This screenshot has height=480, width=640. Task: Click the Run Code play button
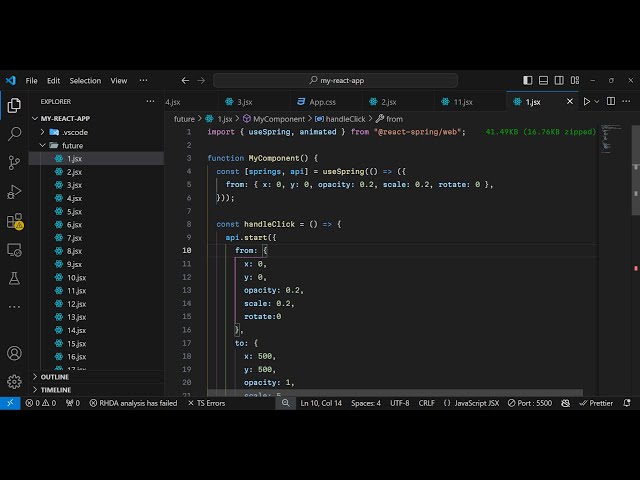(587, 101)
